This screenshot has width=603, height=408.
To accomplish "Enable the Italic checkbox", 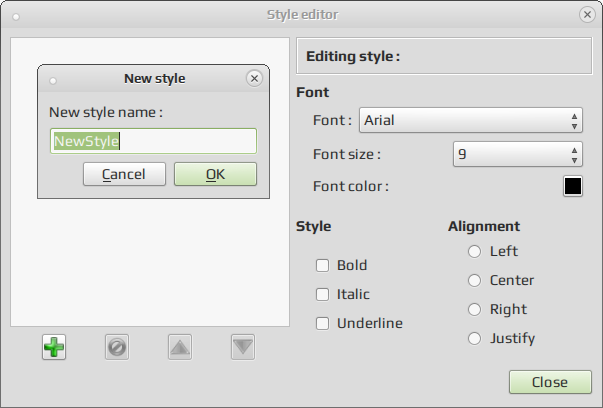I will coord(322,295).
